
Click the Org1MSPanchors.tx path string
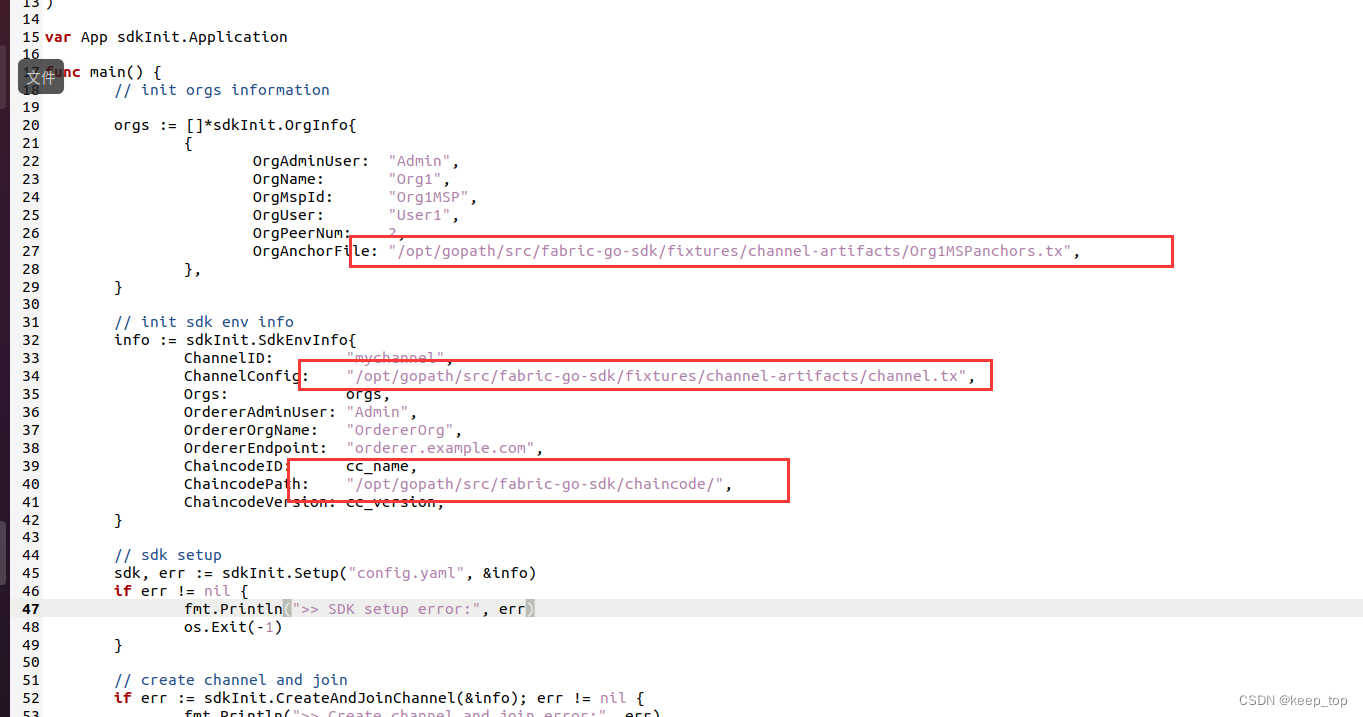730,251
